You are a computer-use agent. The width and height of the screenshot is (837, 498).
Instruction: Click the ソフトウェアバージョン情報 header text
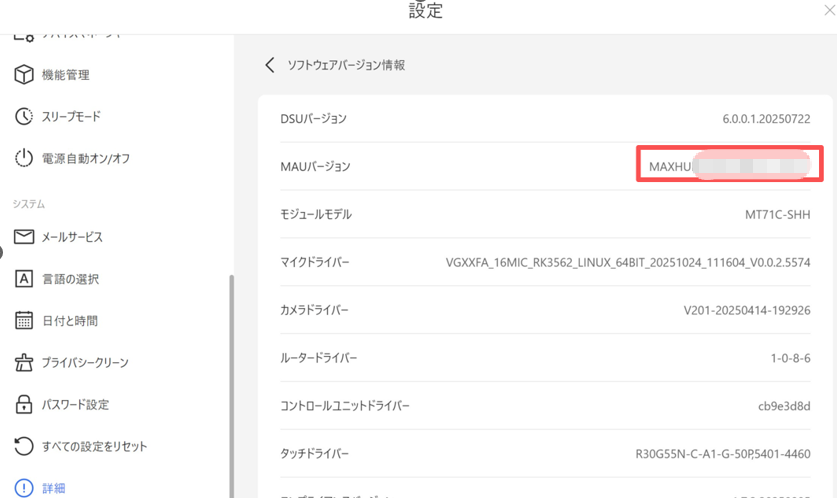point(346,65)
